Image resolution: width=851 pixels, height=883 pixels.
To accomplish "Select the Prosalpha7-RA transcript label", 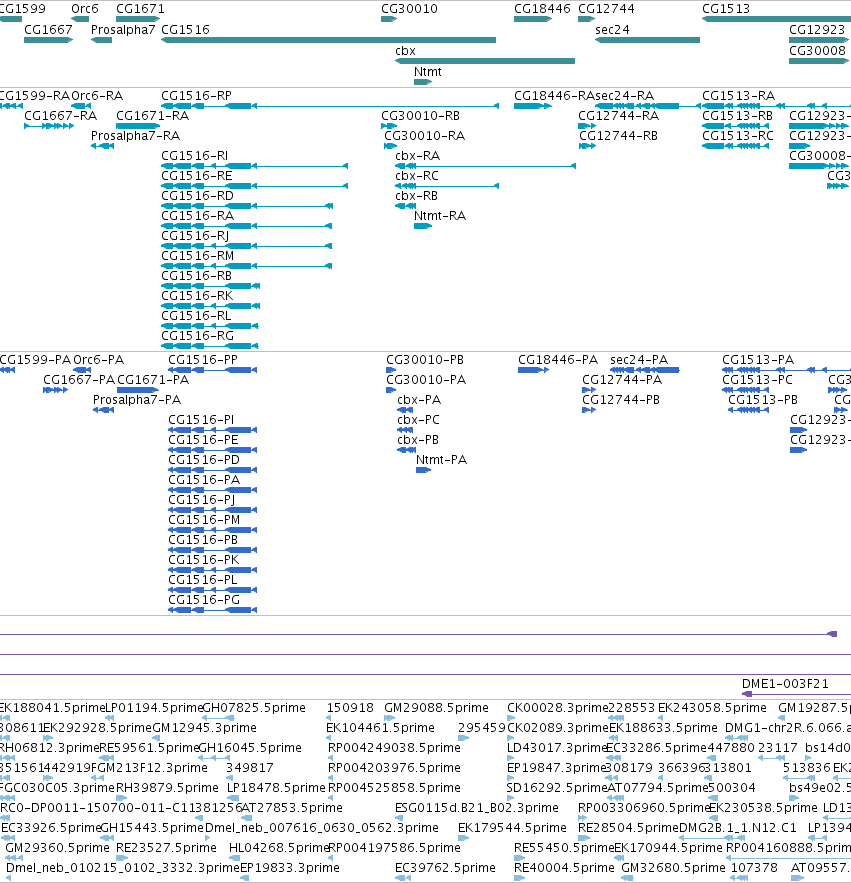I will tap(136, 136).
